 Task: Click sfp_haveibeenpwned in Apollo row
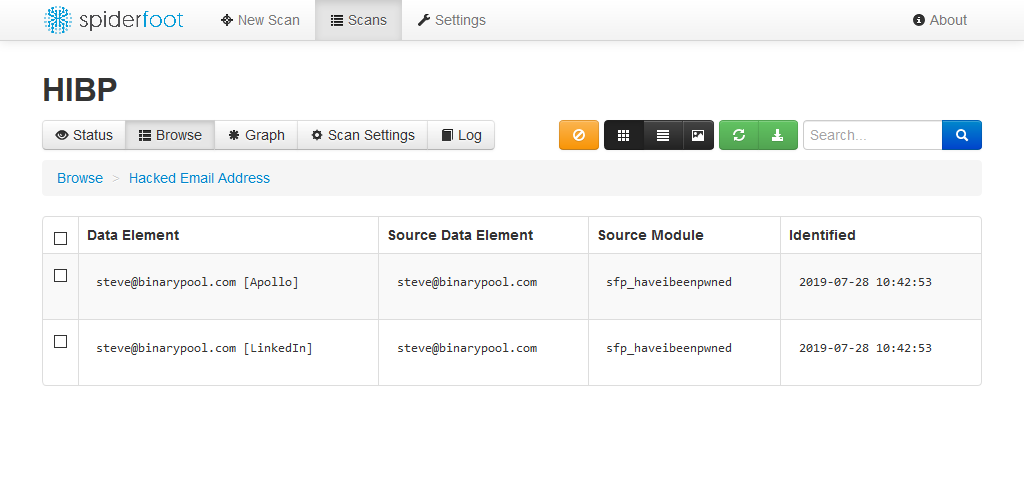(x=669, y=283)
